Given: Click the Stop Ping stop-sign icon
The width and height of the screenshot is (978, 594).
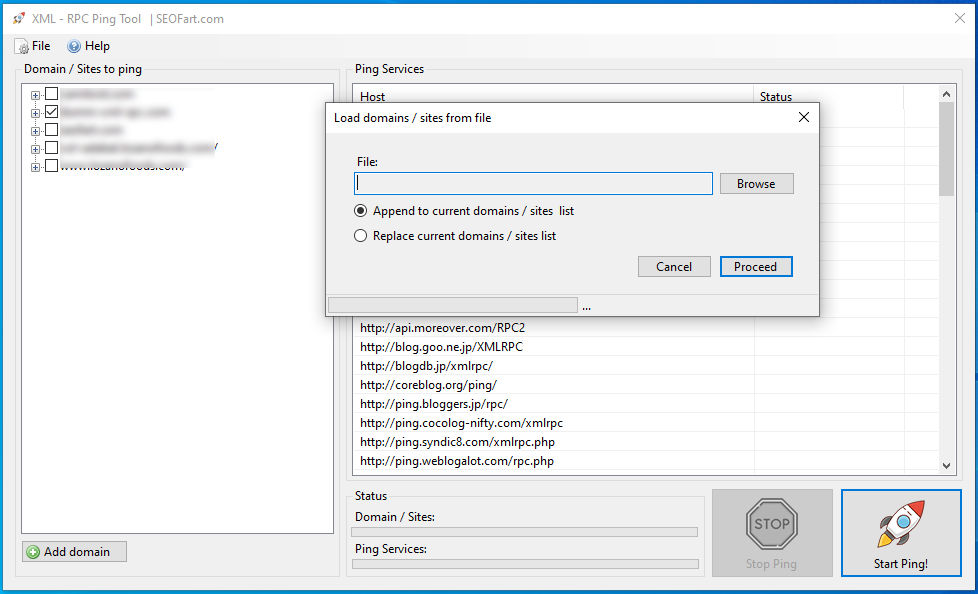Looking at the screenshot, I should 771,523.
